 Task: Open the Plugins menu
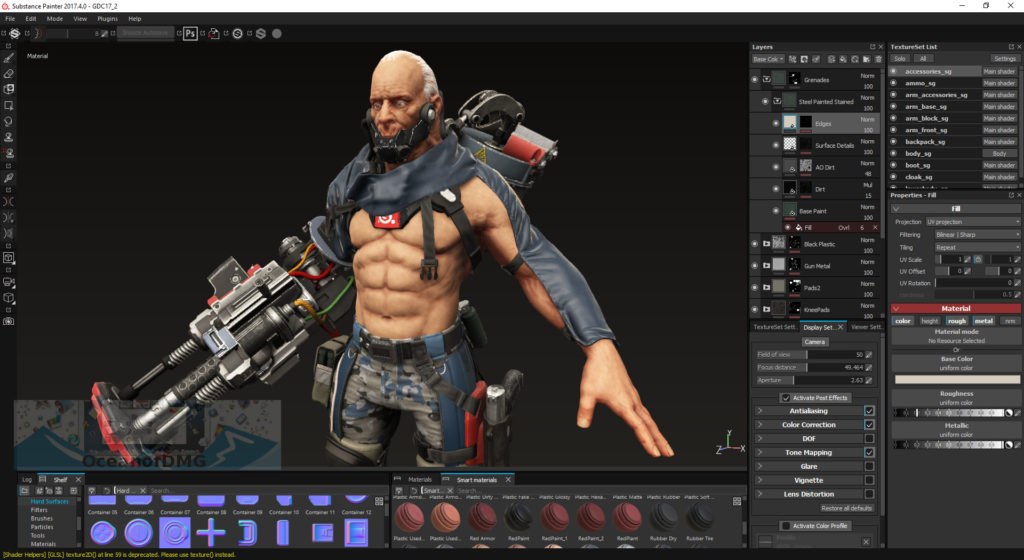[x=108, y=19]
